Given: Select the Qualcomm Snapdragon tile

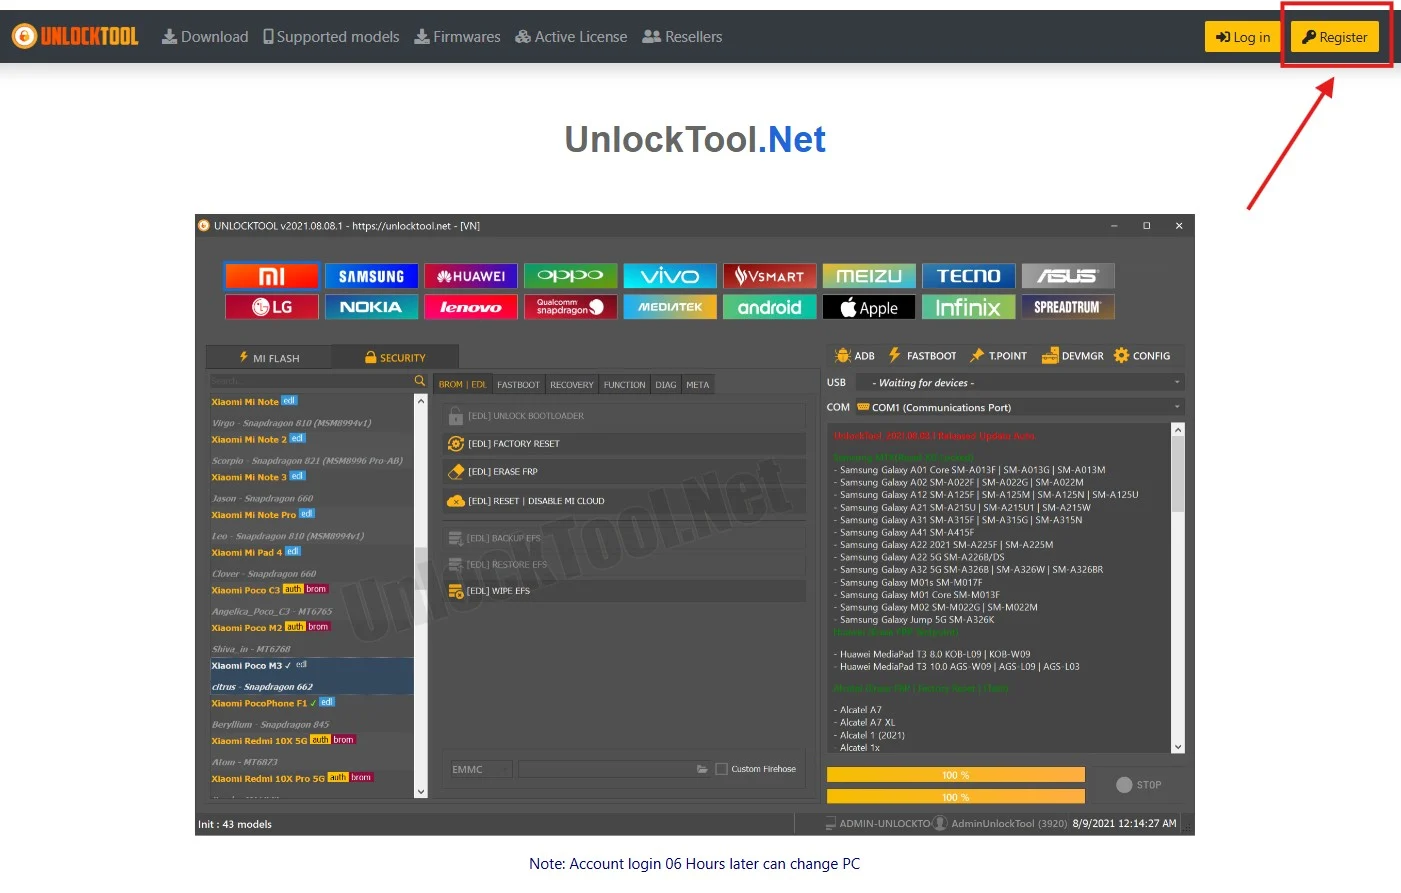Looking at the screenshot, I should [570, 307].
